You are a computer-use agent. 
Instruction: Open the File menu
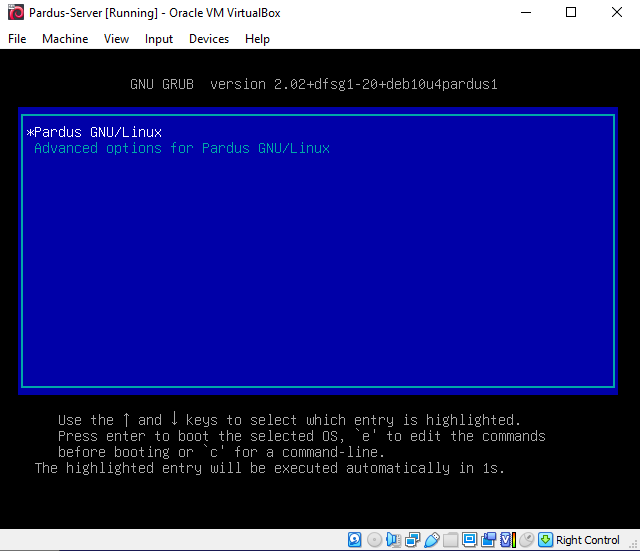tap(17, 39)
